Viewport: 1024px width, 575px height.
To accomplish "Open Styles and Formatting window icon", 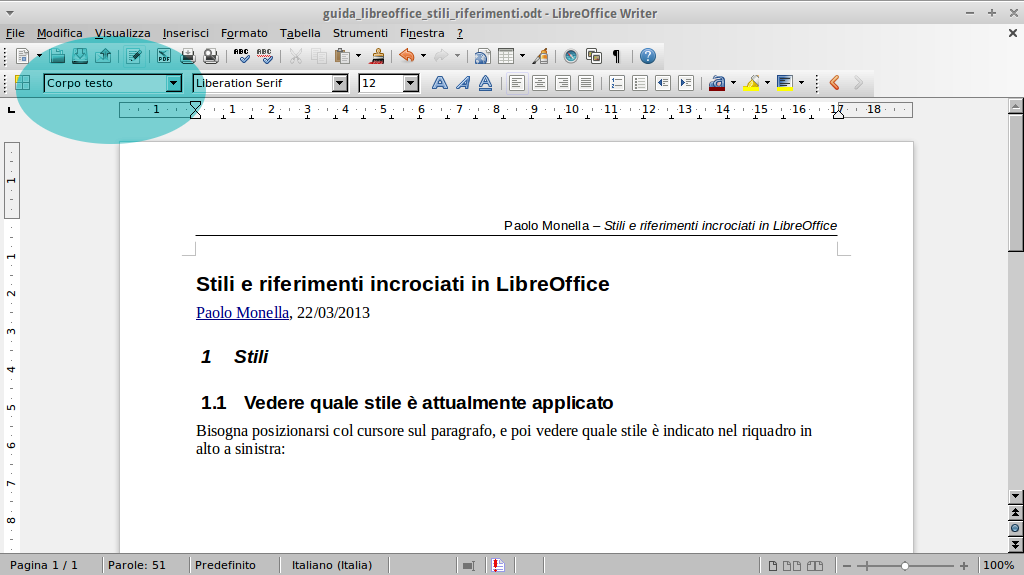I will tap(23, 83).
